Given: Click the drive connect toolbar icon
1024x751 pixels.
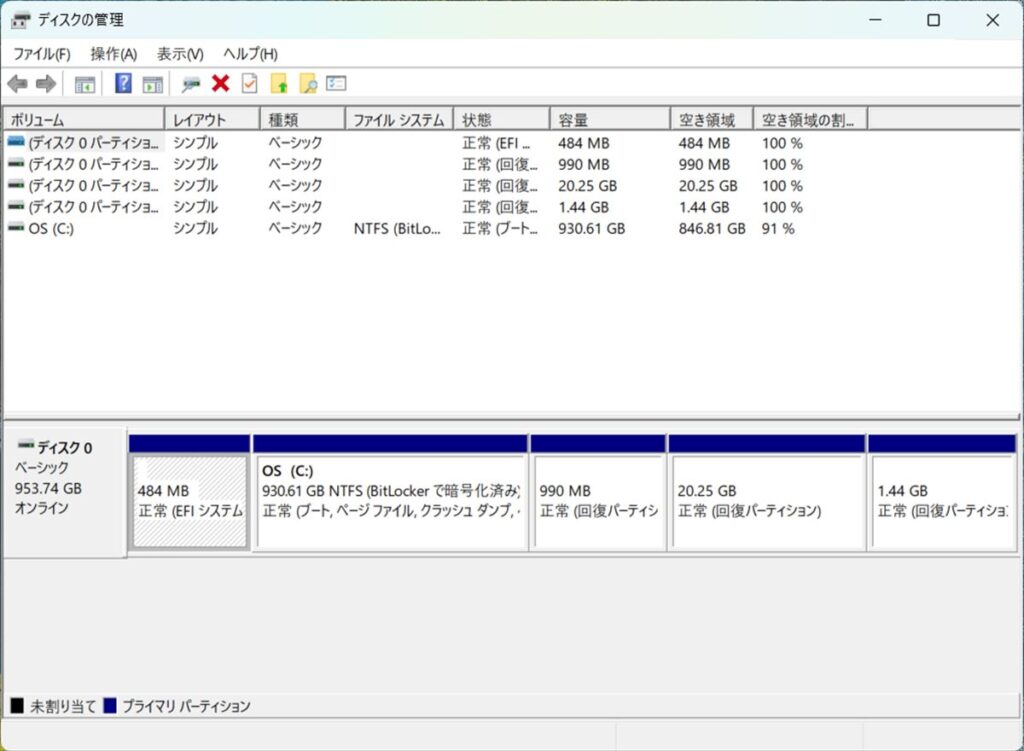Looking at the screenshot, I should 191,84.
